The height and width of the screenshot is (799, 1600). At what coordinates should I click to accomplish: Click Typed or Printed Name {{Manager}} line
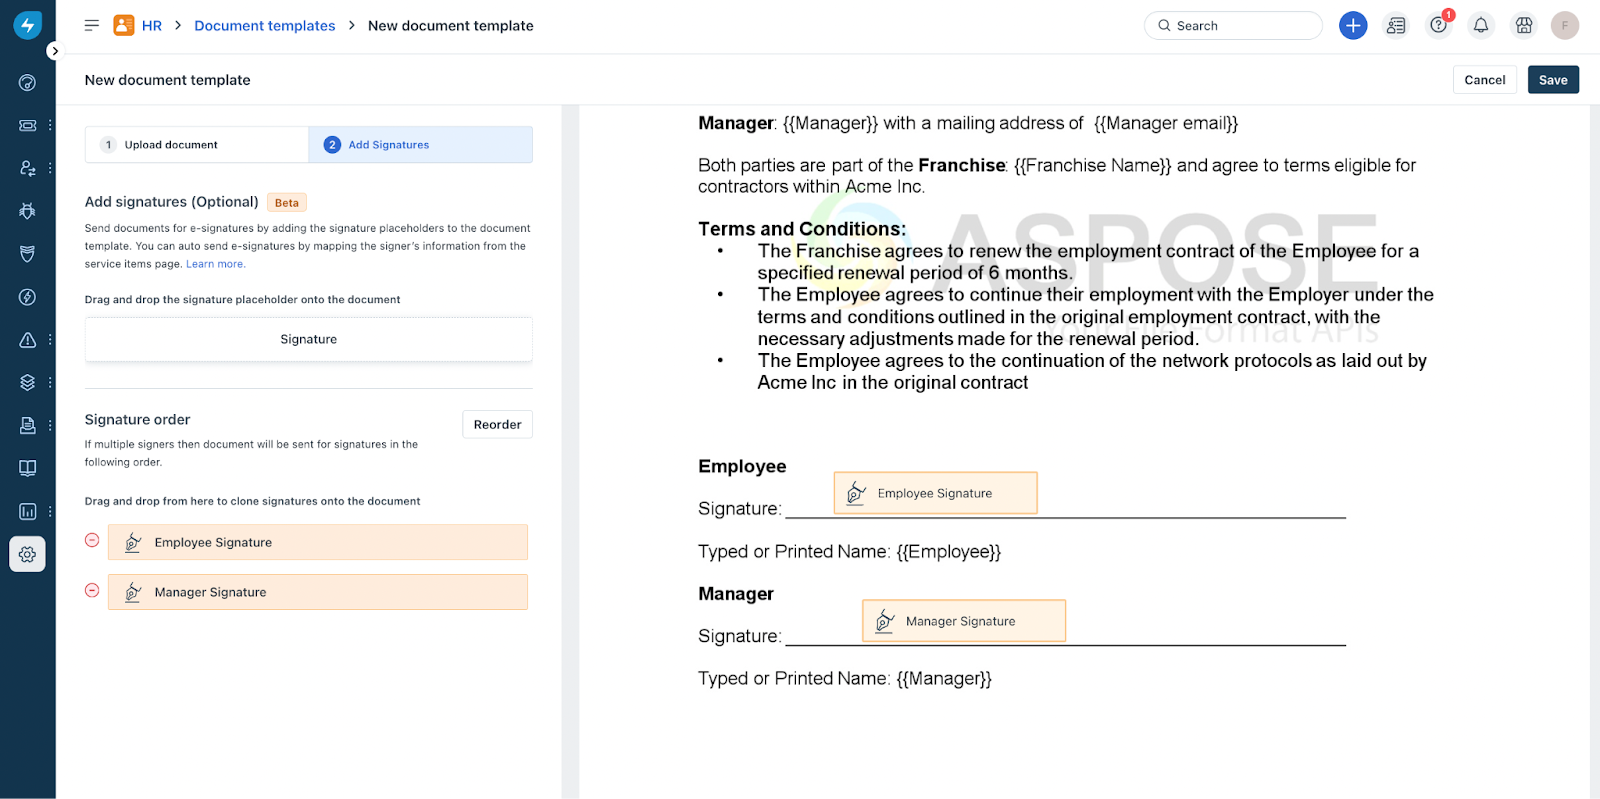(845, 678)
